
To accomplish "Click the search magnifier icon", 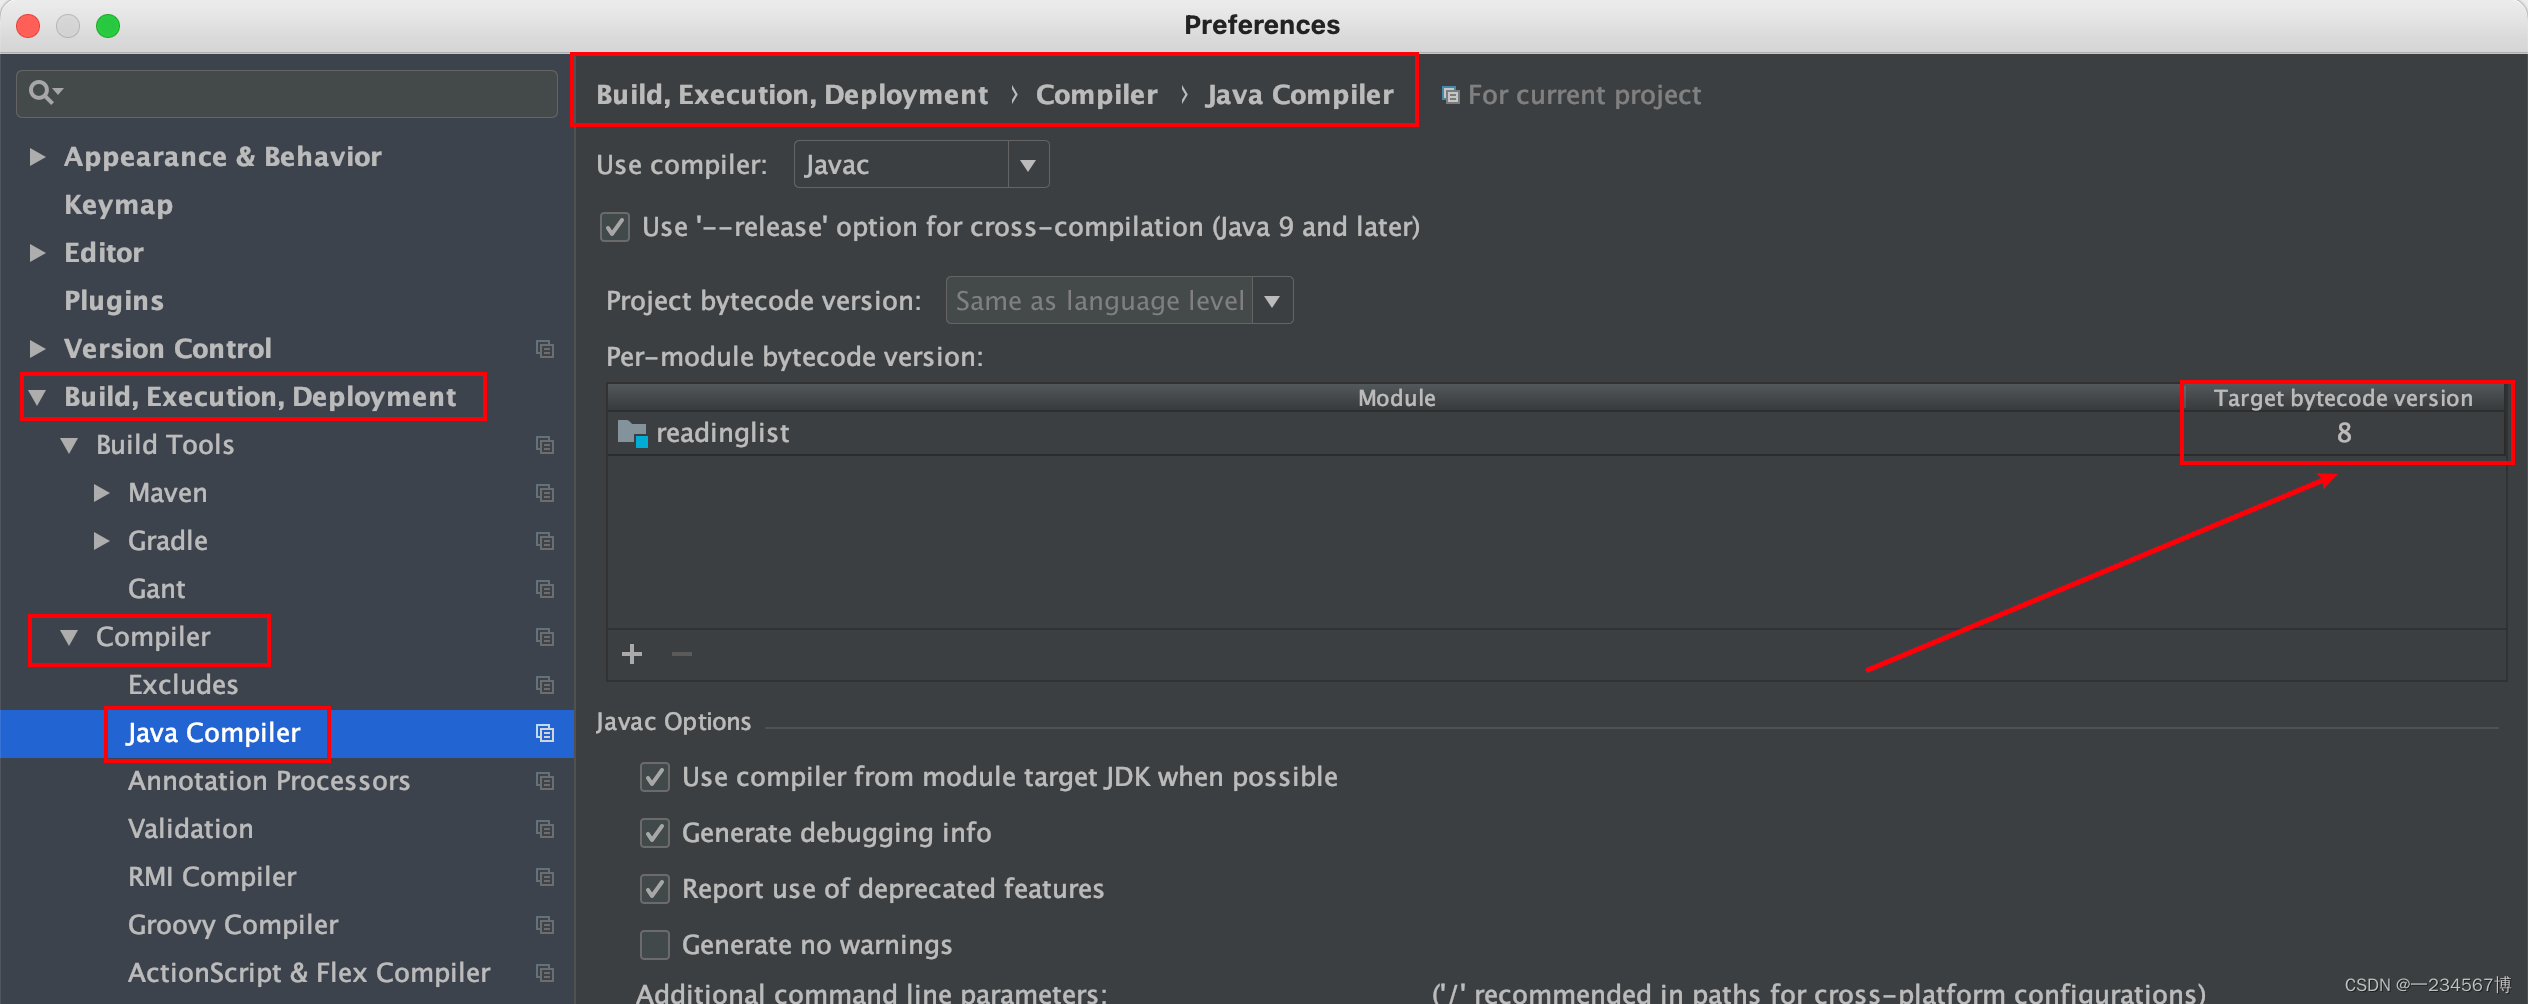I will [42, 93].
